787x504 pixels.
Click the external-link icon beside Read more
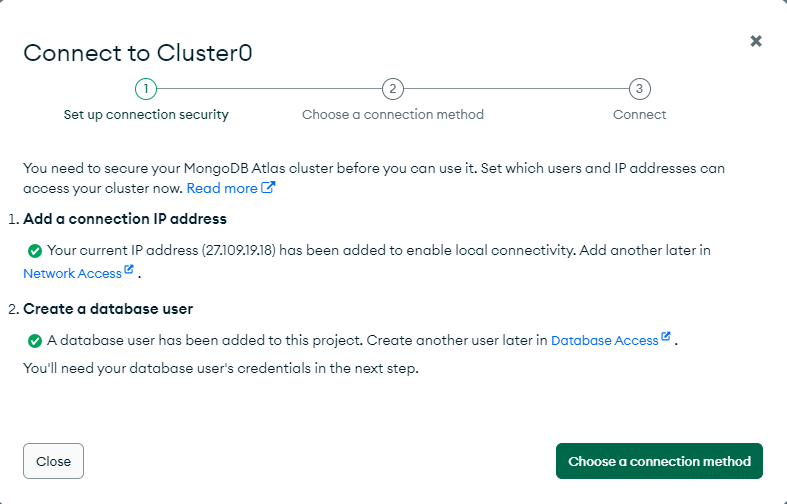[x=269, y=187]
